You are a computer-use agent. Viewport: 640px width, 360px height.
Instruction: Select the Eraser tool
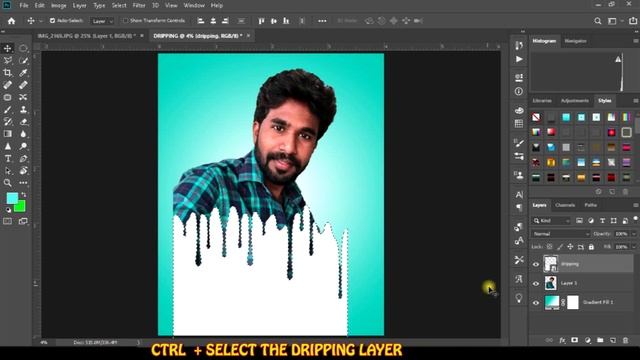point(23,122)
